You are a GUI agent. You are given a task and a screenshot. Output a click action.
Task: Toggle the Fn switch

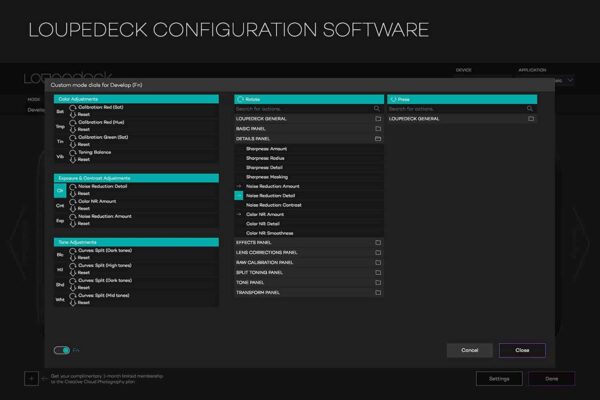point(62,350)
